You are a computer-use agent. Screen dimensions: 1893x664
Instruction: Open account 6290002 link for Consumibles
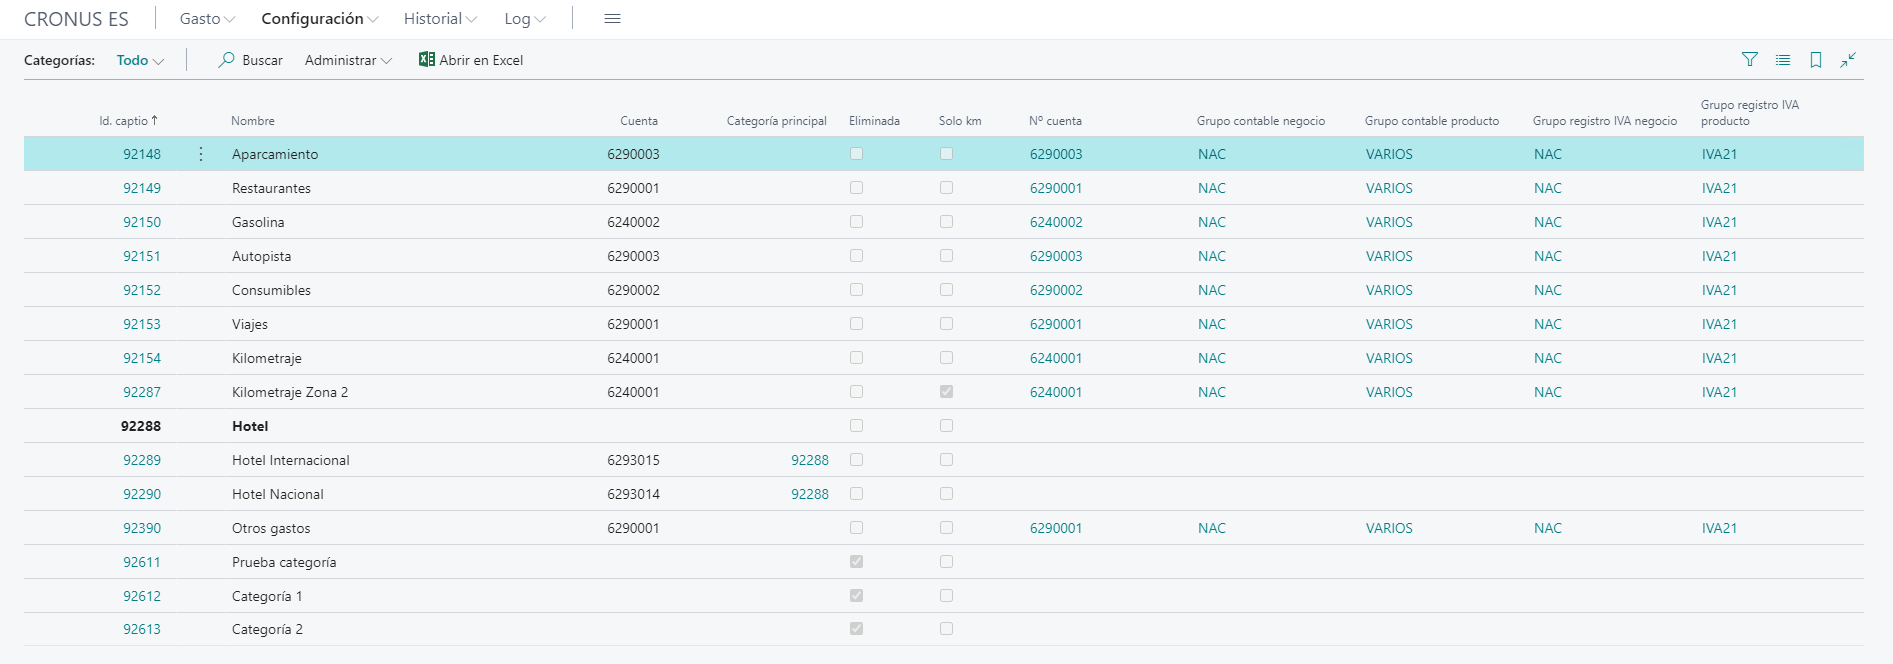1056,290
